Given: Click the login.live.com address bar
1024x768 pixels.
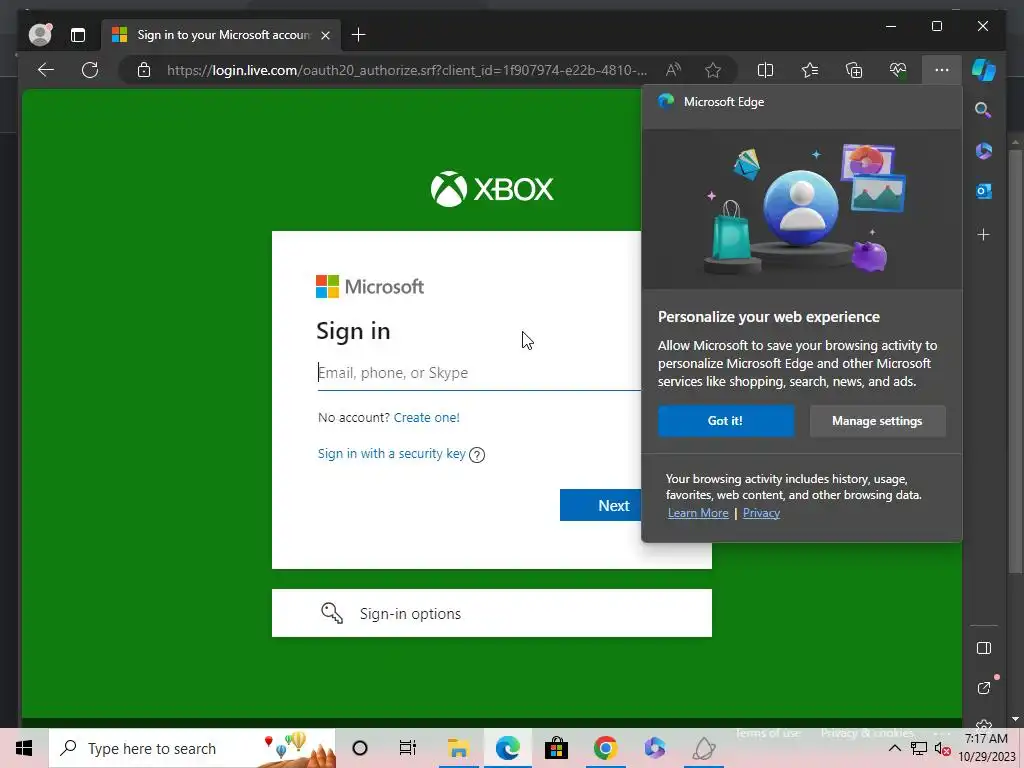Looking at the screenshot, I should [x=407, y=70].
